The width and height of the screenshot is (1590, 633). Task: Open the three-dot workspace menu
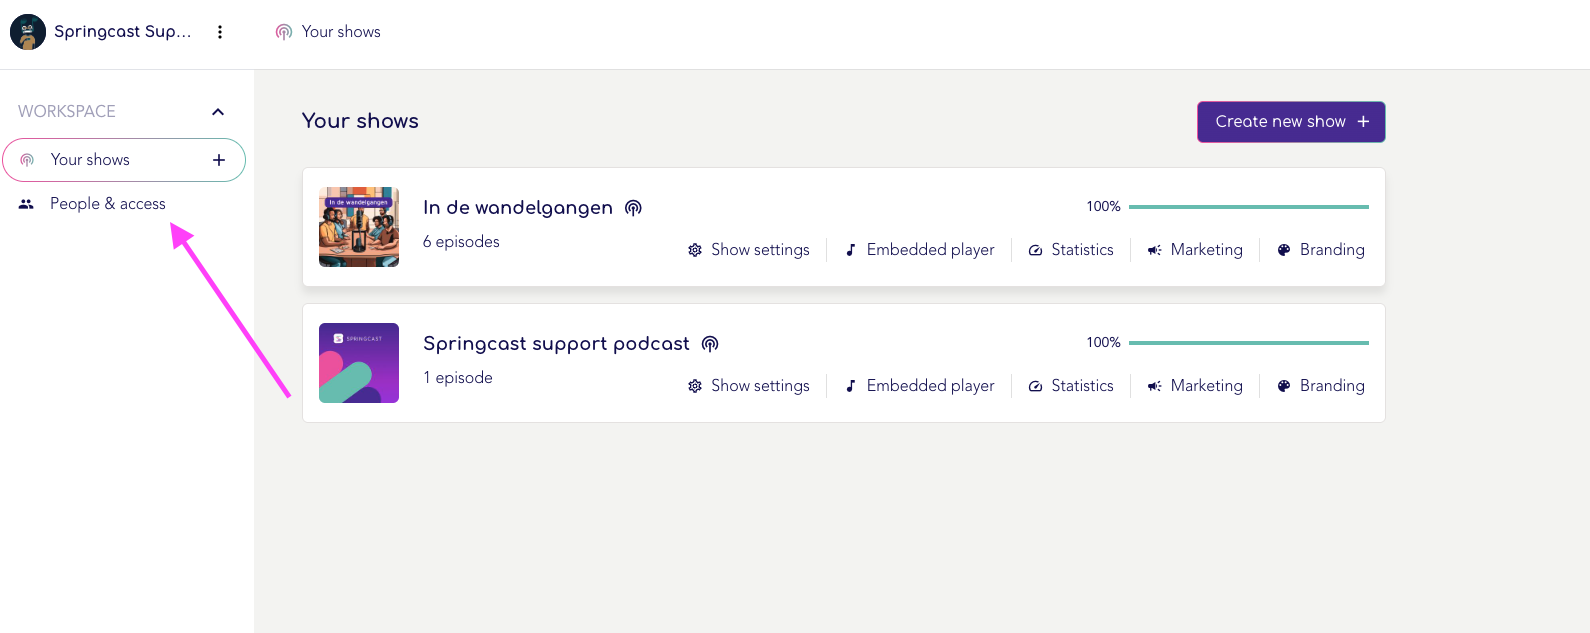coord(220,32)
